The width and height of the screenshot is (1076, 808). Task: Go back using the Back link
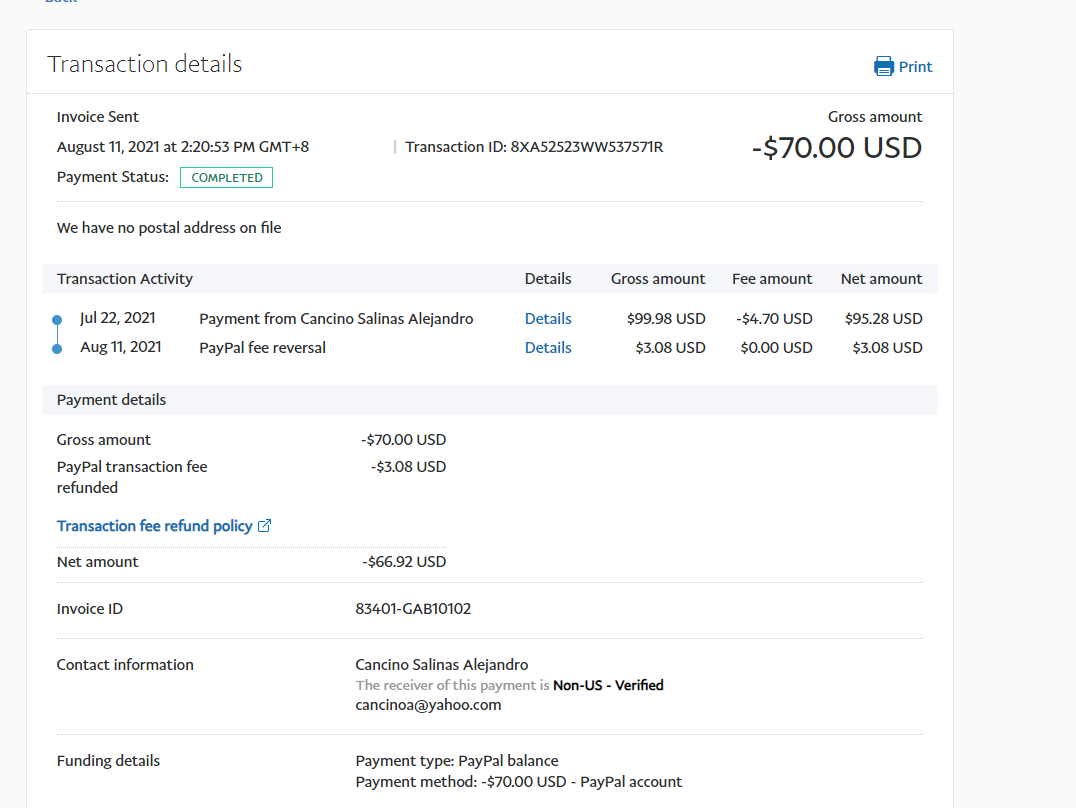(60, 2)
